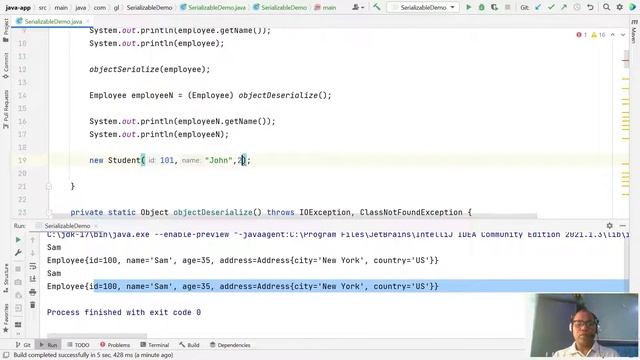Open the Project side panel

tap(6, 30)
